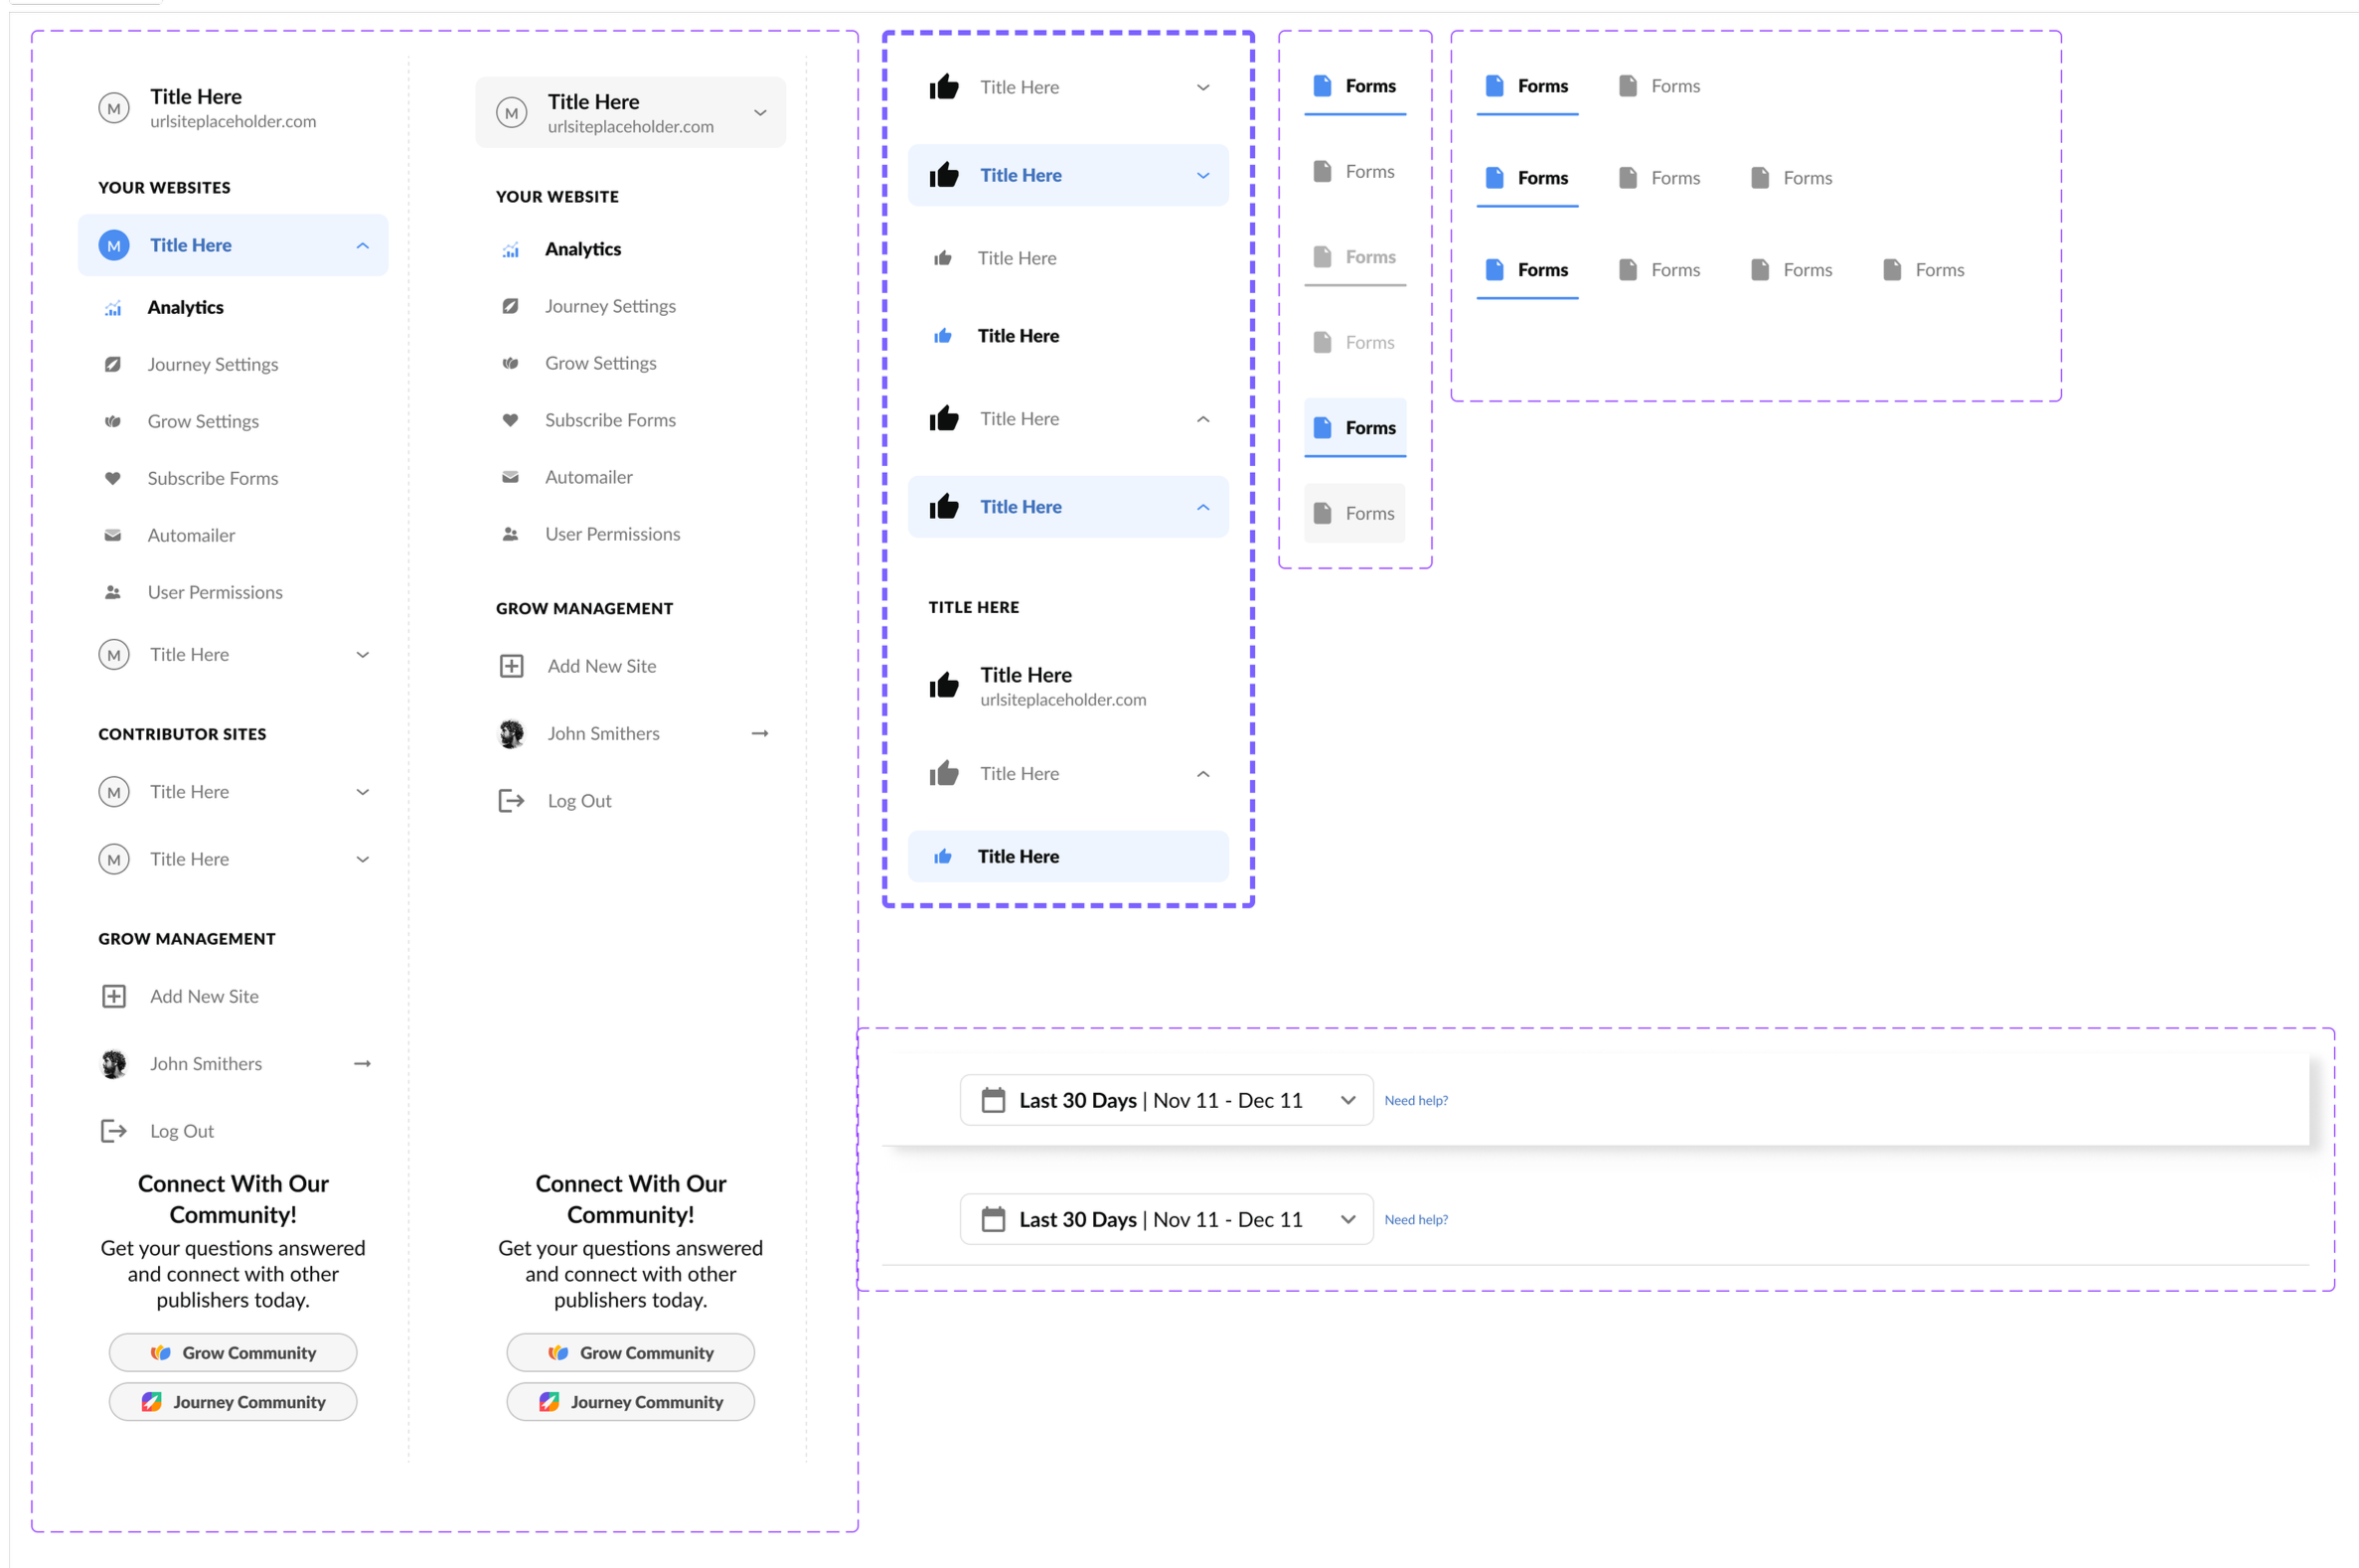Click the Log Out icon

113,1130
